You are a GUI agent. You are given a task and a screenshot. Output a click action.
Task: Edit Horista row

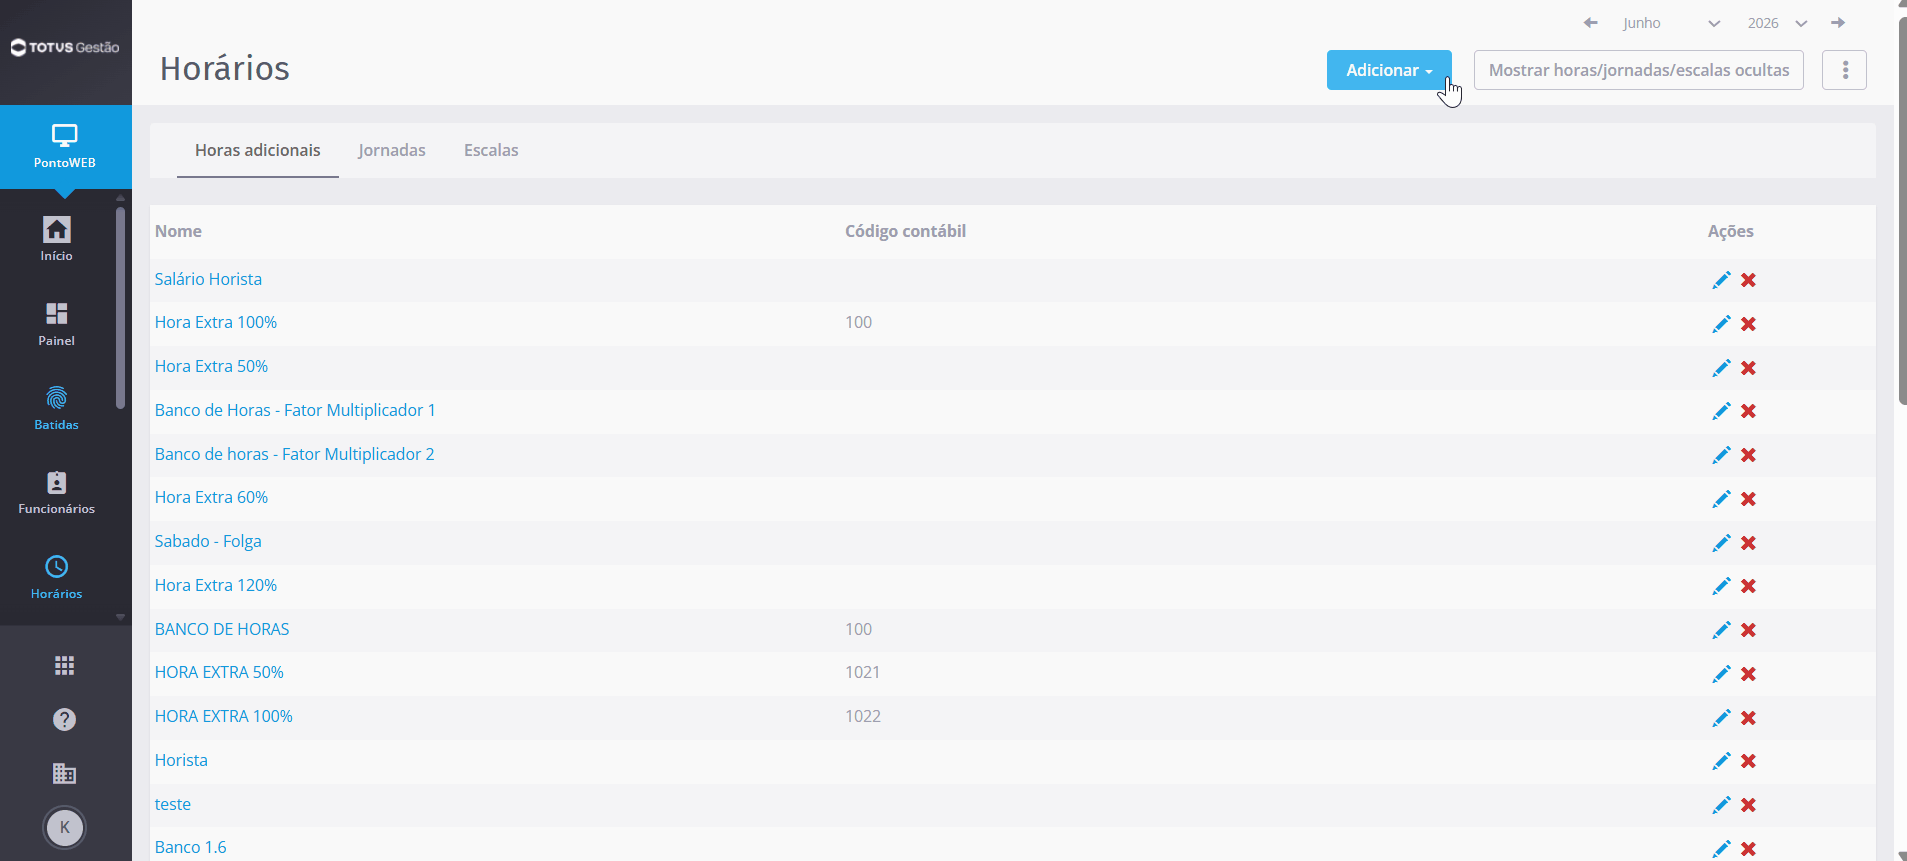[x=1721, y=761]
